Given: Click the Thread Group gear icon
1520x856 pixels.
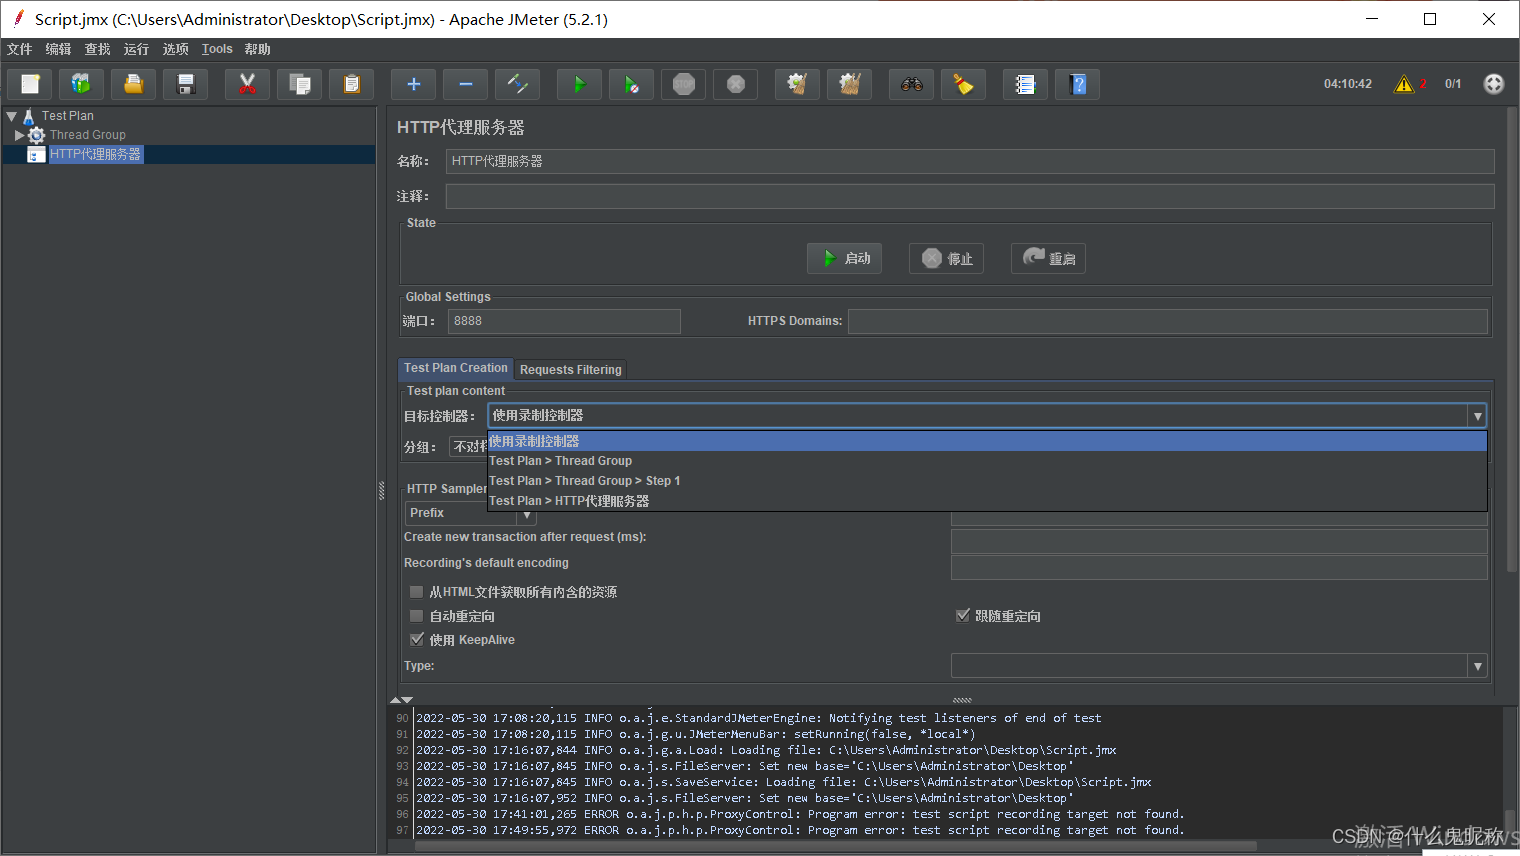Looking at the screenshot, I should [x=37, y=135].
